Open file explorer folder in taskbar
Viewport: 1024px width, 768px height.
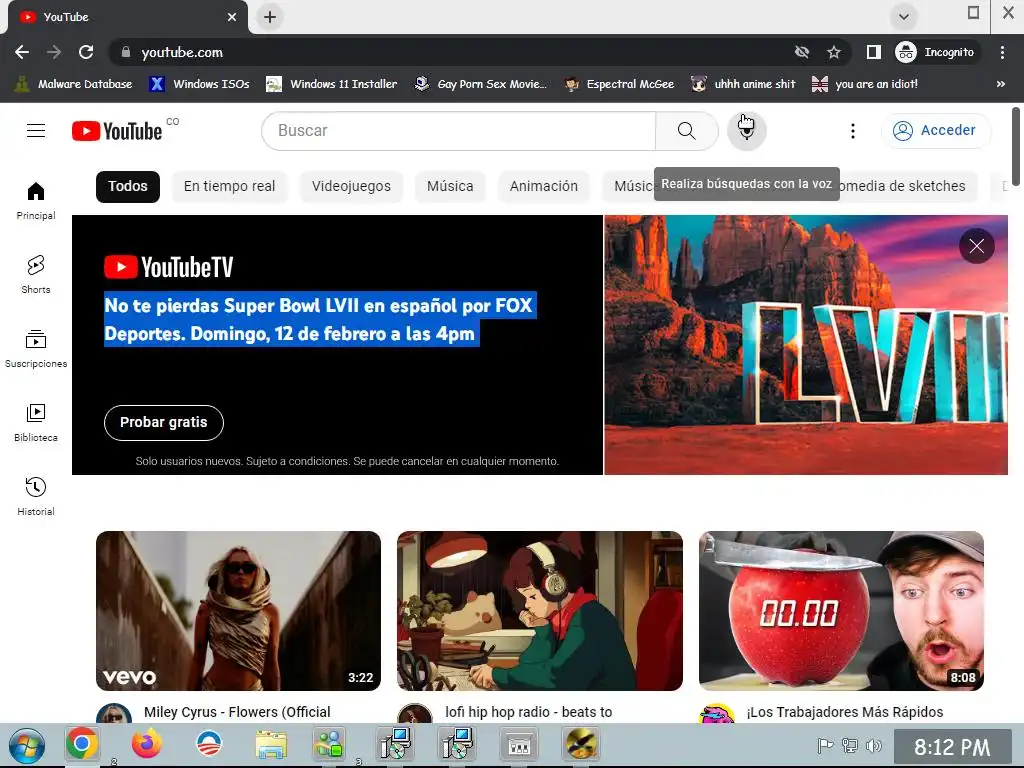pos(271,744)
